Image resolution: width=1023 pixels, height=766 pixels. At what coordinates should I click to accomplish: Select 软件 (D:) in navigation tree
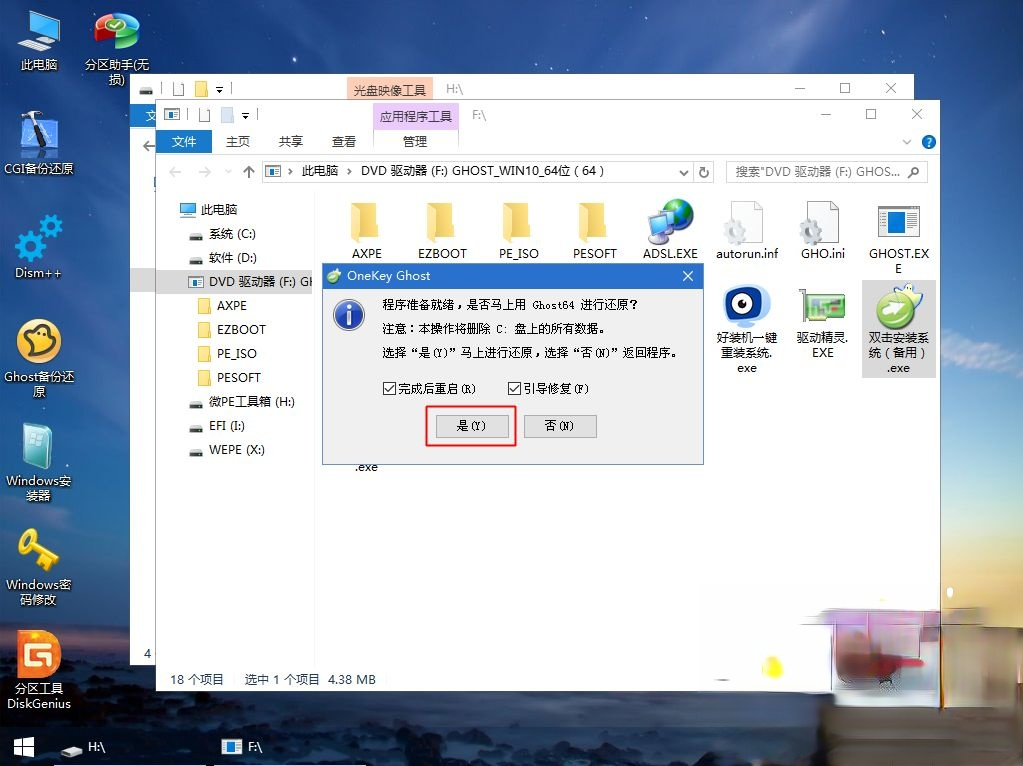tap(223, 258)
